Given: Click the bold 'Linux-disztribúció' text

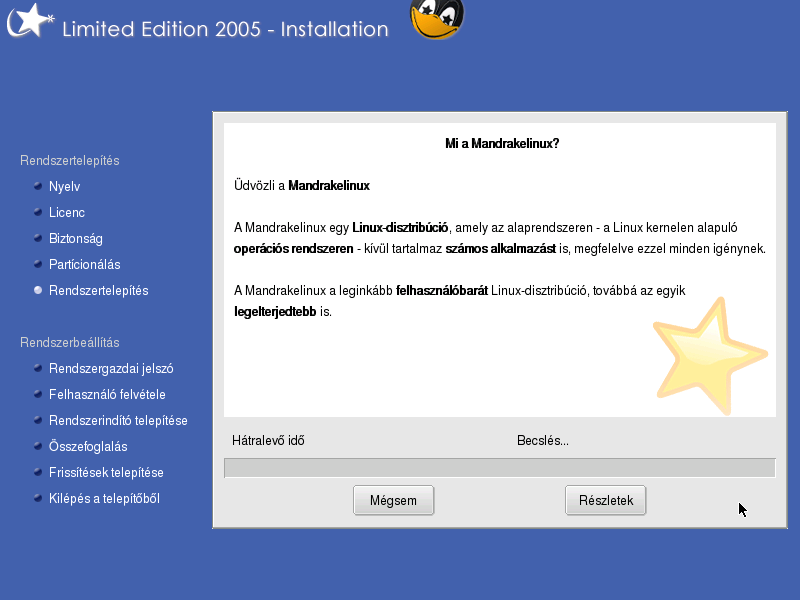Looking at the screenshot, I should (x=400, y=228).
